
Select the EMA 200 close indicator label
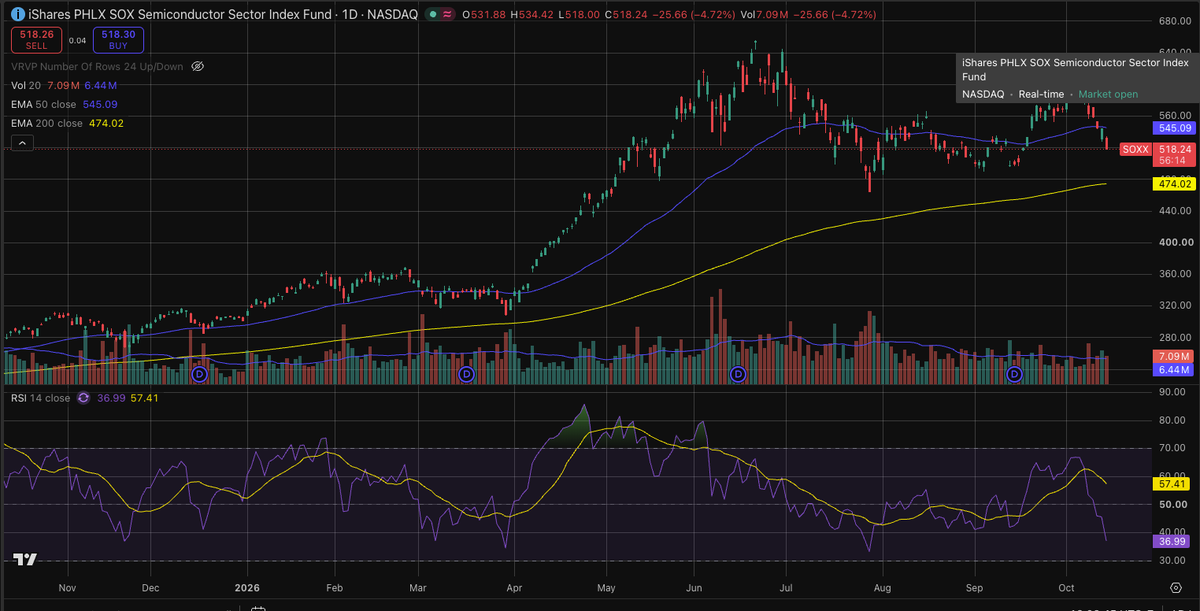(47, 123)
